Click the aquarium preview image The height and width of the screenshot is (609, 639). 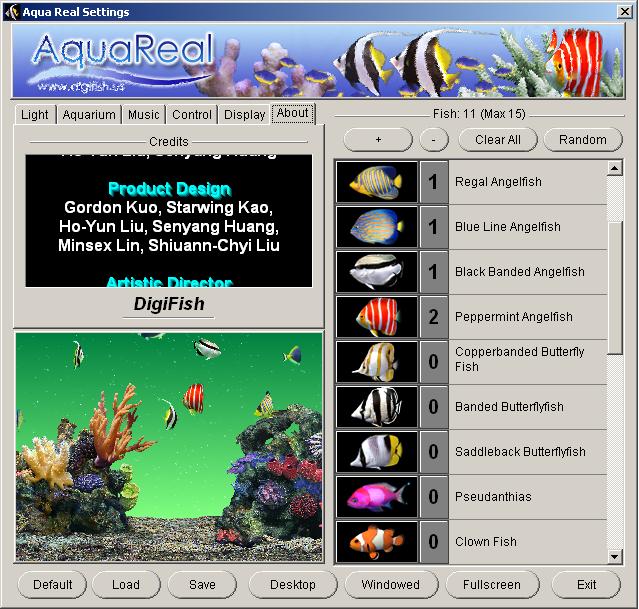169,447
